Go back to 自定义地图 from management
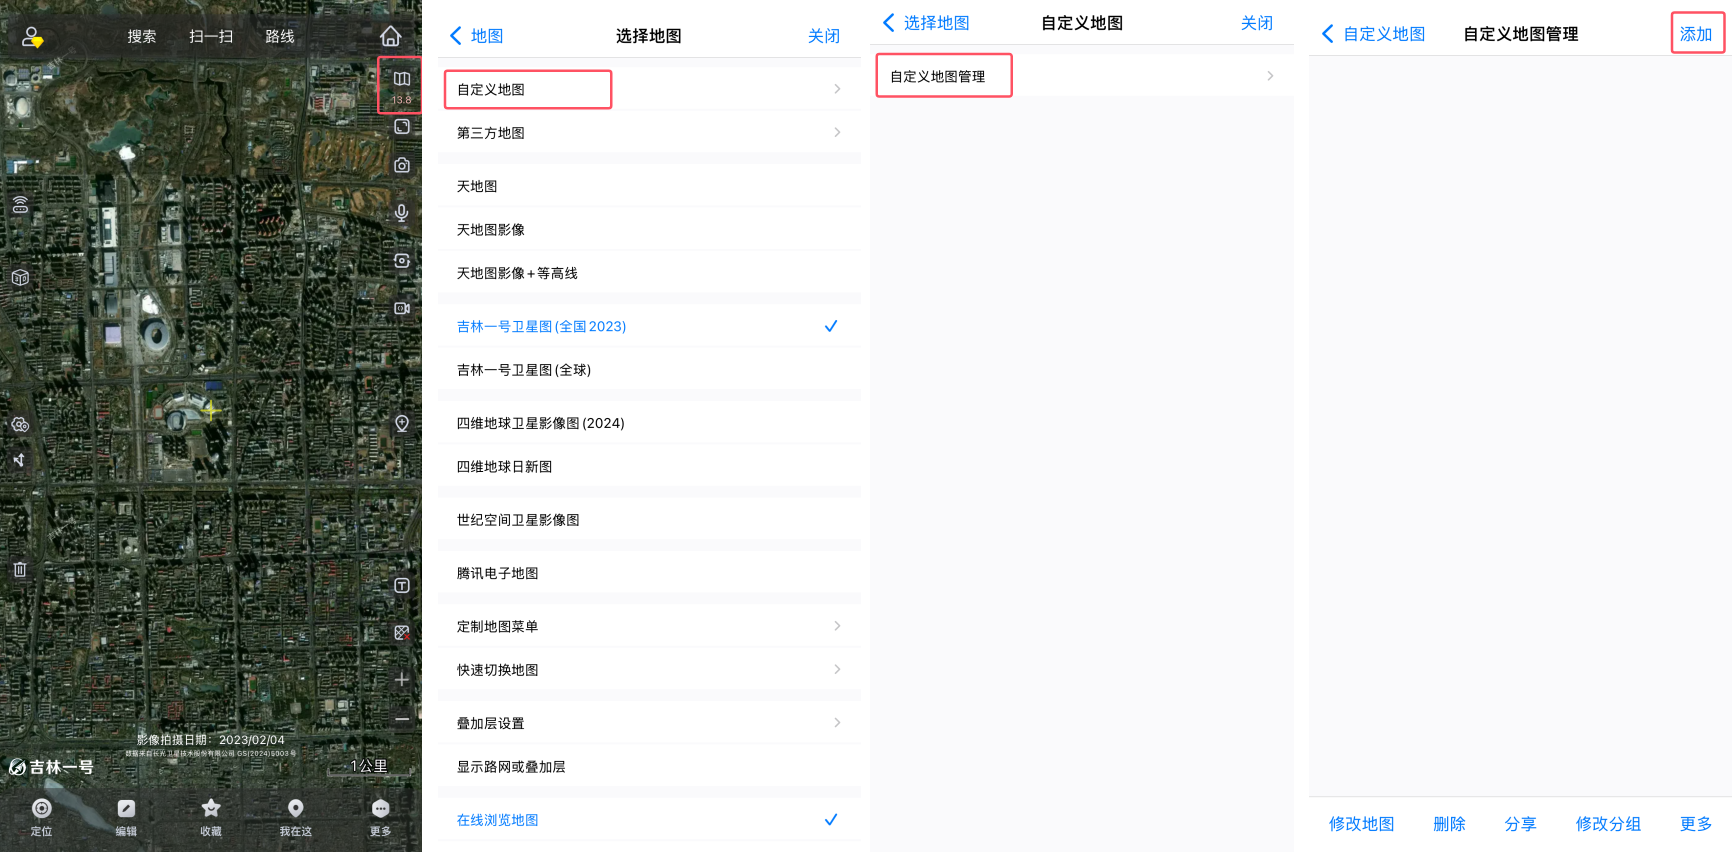 coord(1374,34)
